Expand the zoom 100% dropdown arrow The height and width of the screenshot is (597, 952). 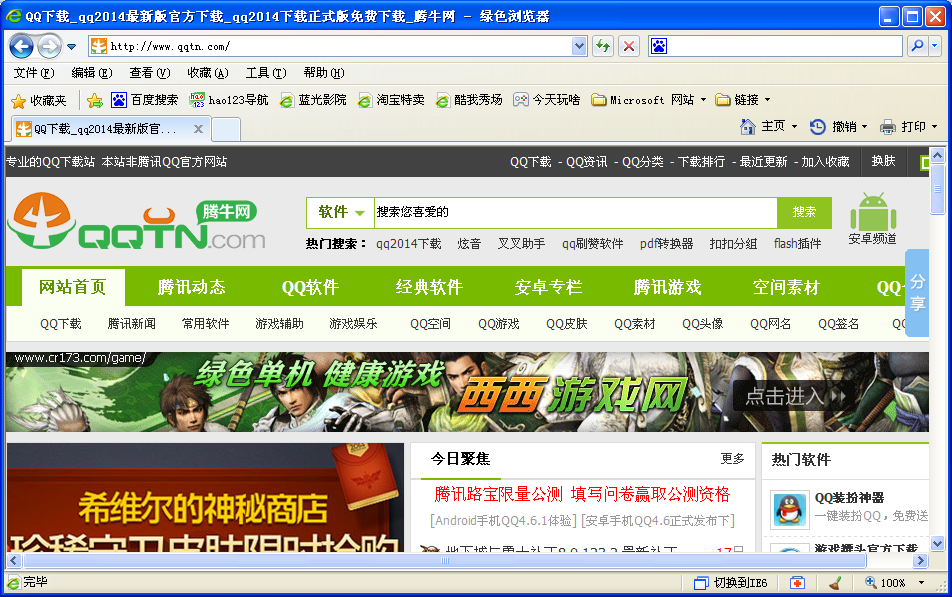coord(922,583)
